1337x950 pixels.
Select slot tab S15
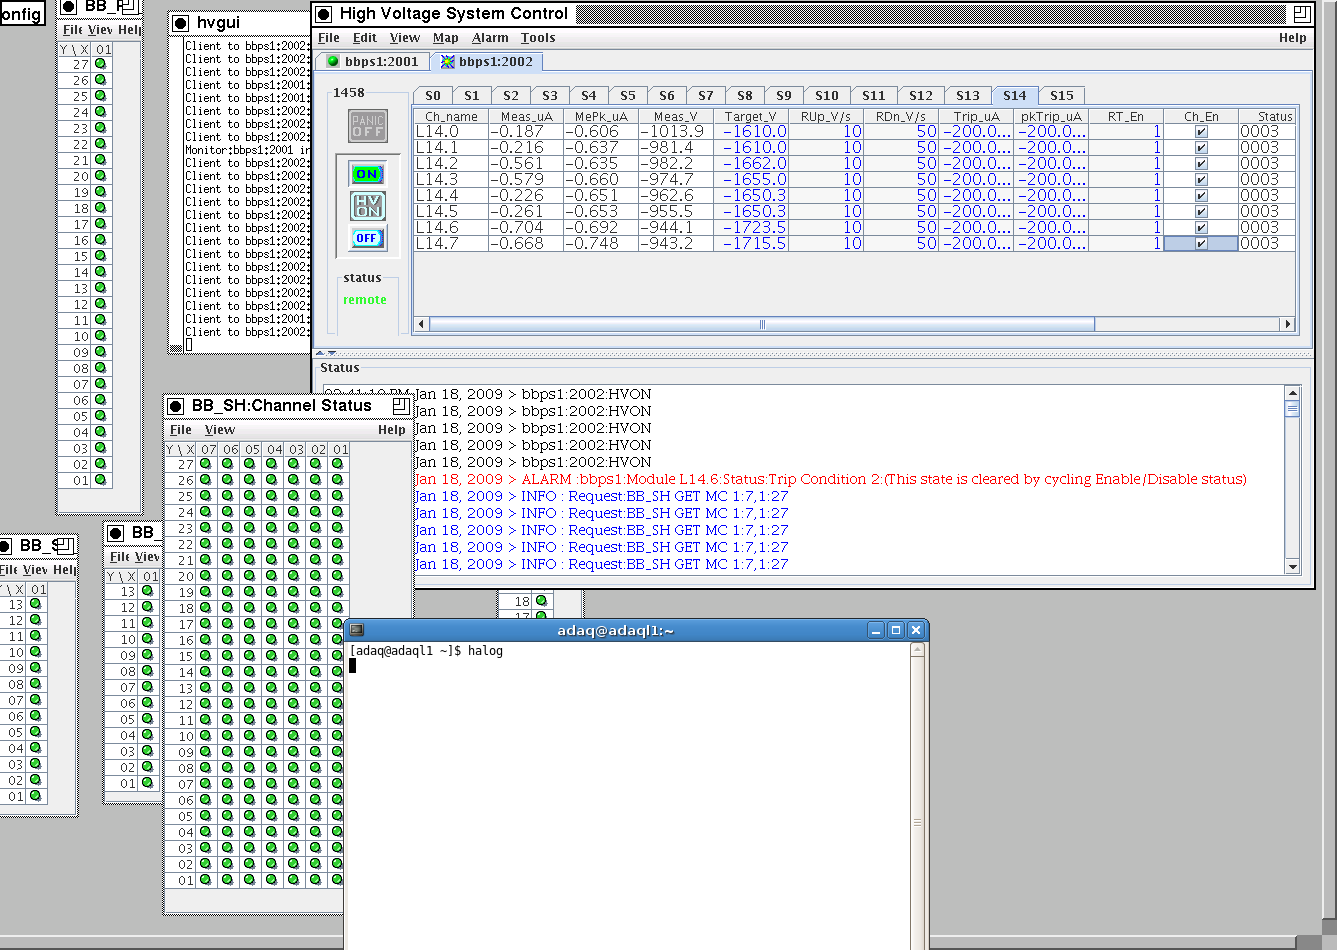click(1062, 96)
